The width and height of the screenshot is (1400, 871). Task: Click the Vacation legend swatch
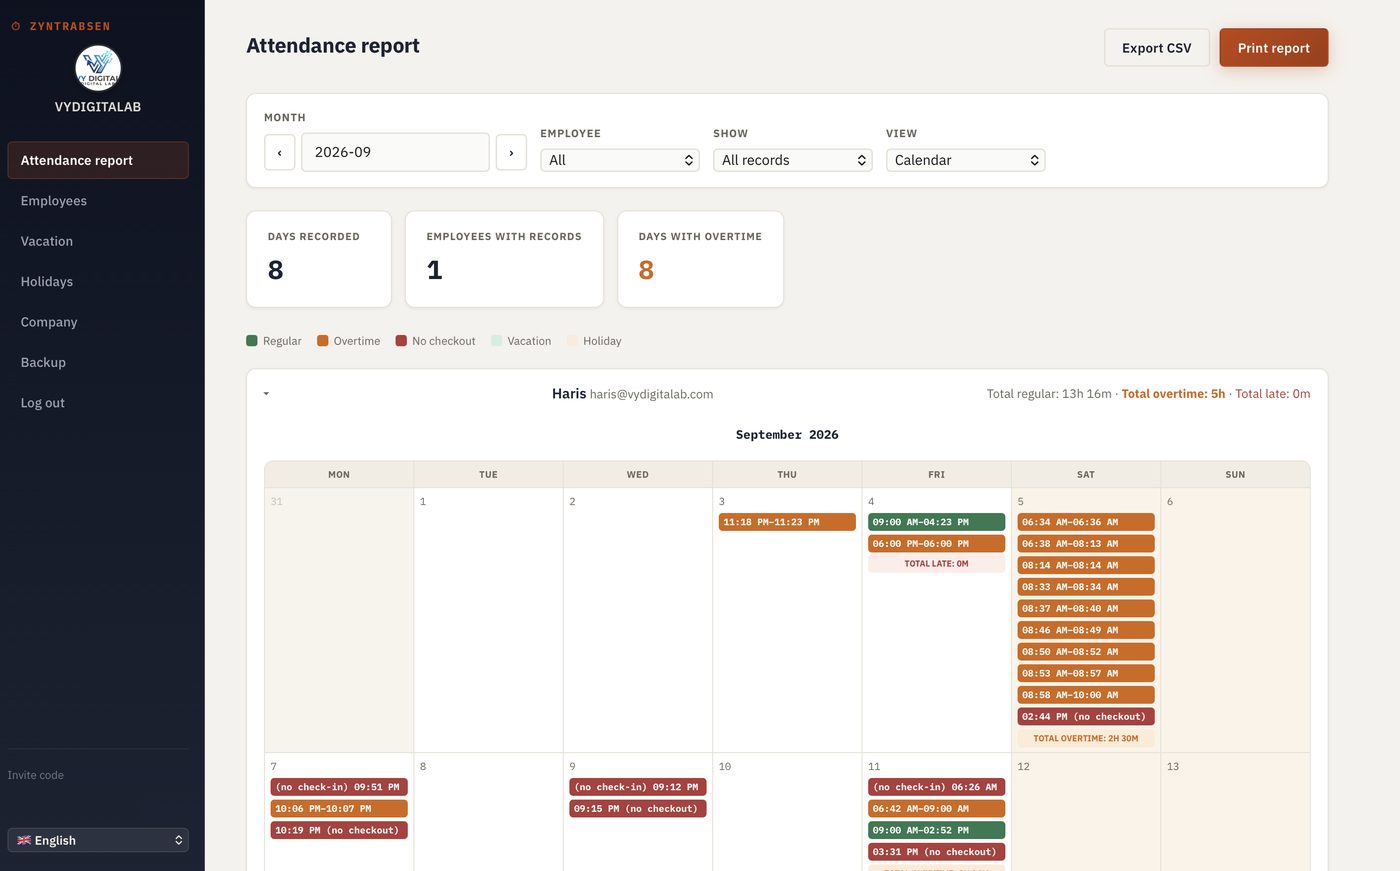(x=497, y=341)
